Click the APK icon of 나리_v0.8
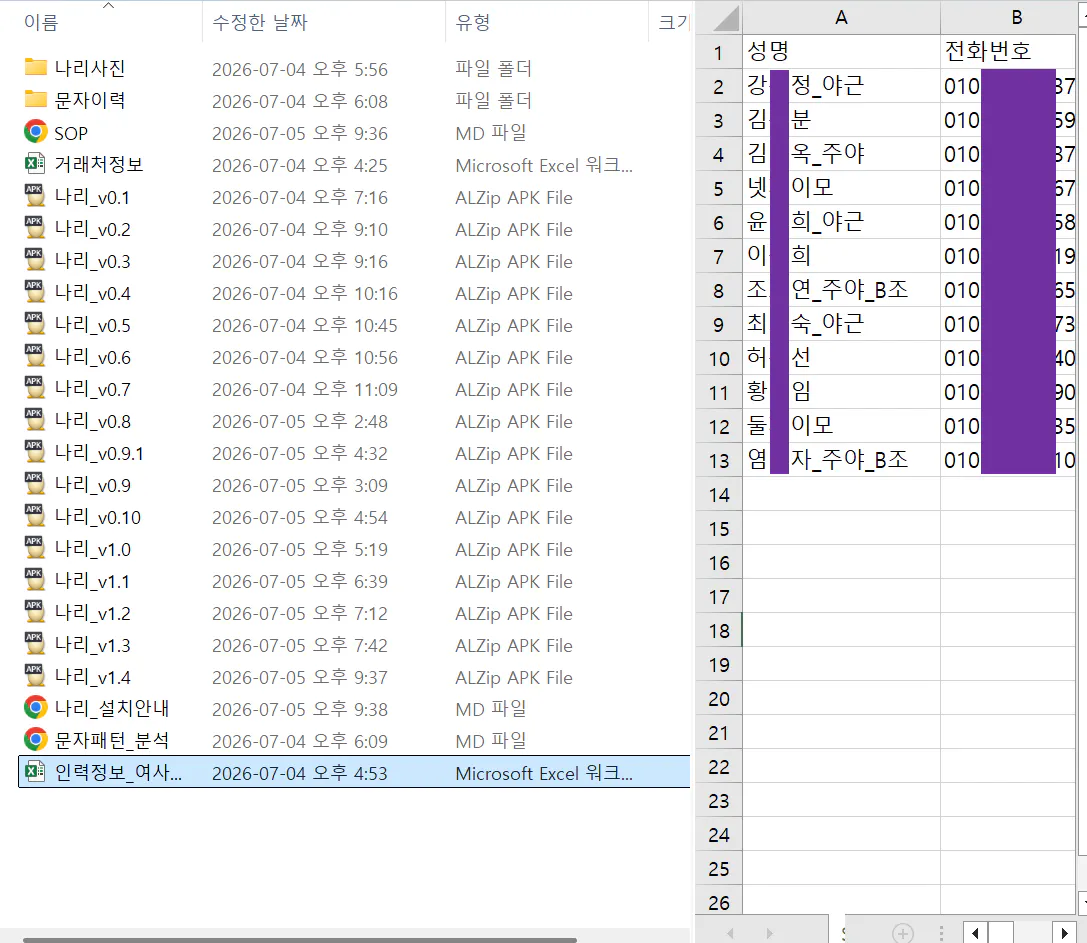Screen dimensions: 1087x943 tap(35, 419)
